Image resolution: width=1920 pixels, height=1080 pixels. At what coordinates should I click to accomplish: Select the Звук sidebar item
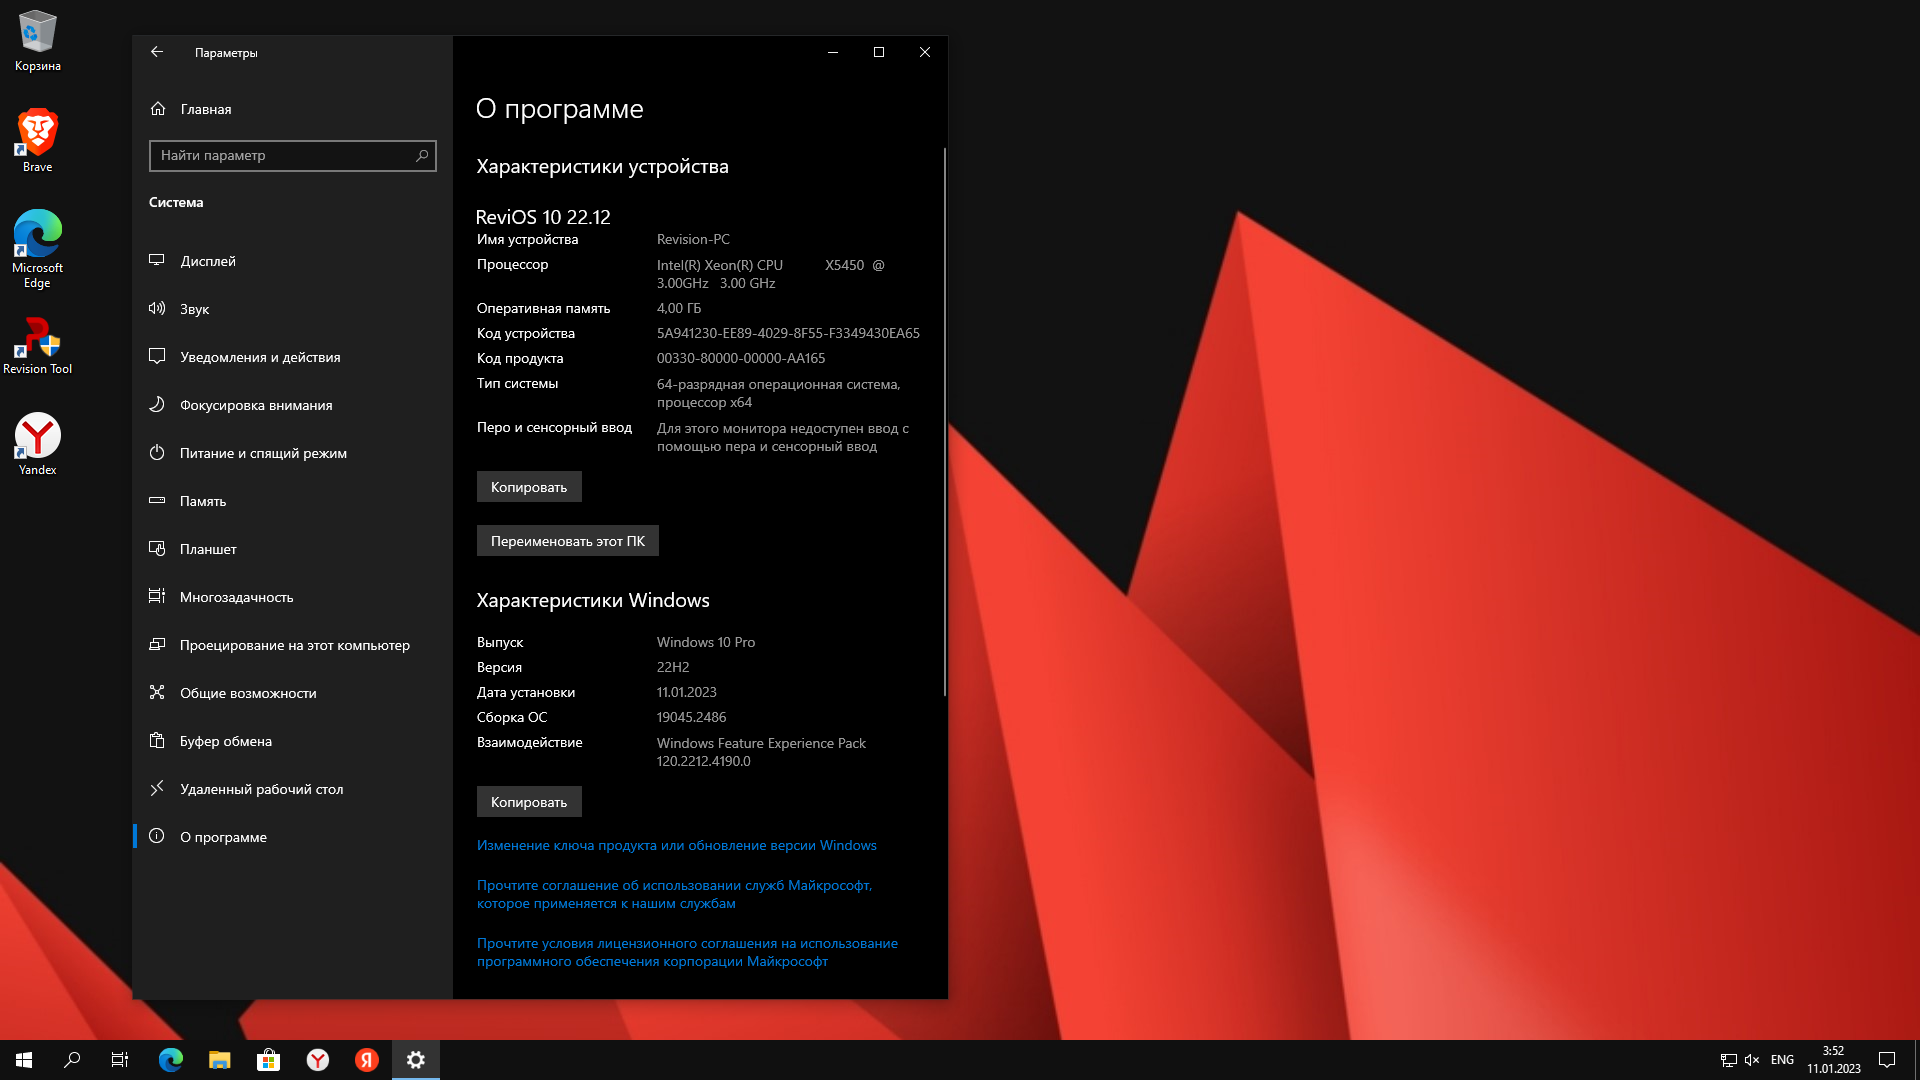194,309
